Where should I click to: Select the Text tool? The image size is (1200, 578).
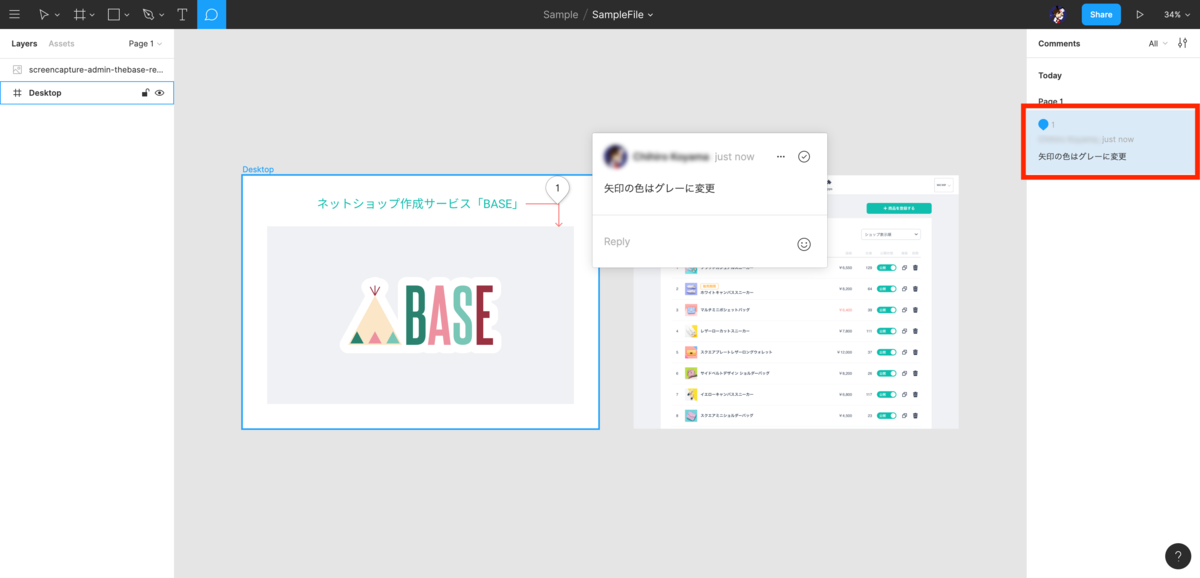pyautogui.click(x=182, y=14)
